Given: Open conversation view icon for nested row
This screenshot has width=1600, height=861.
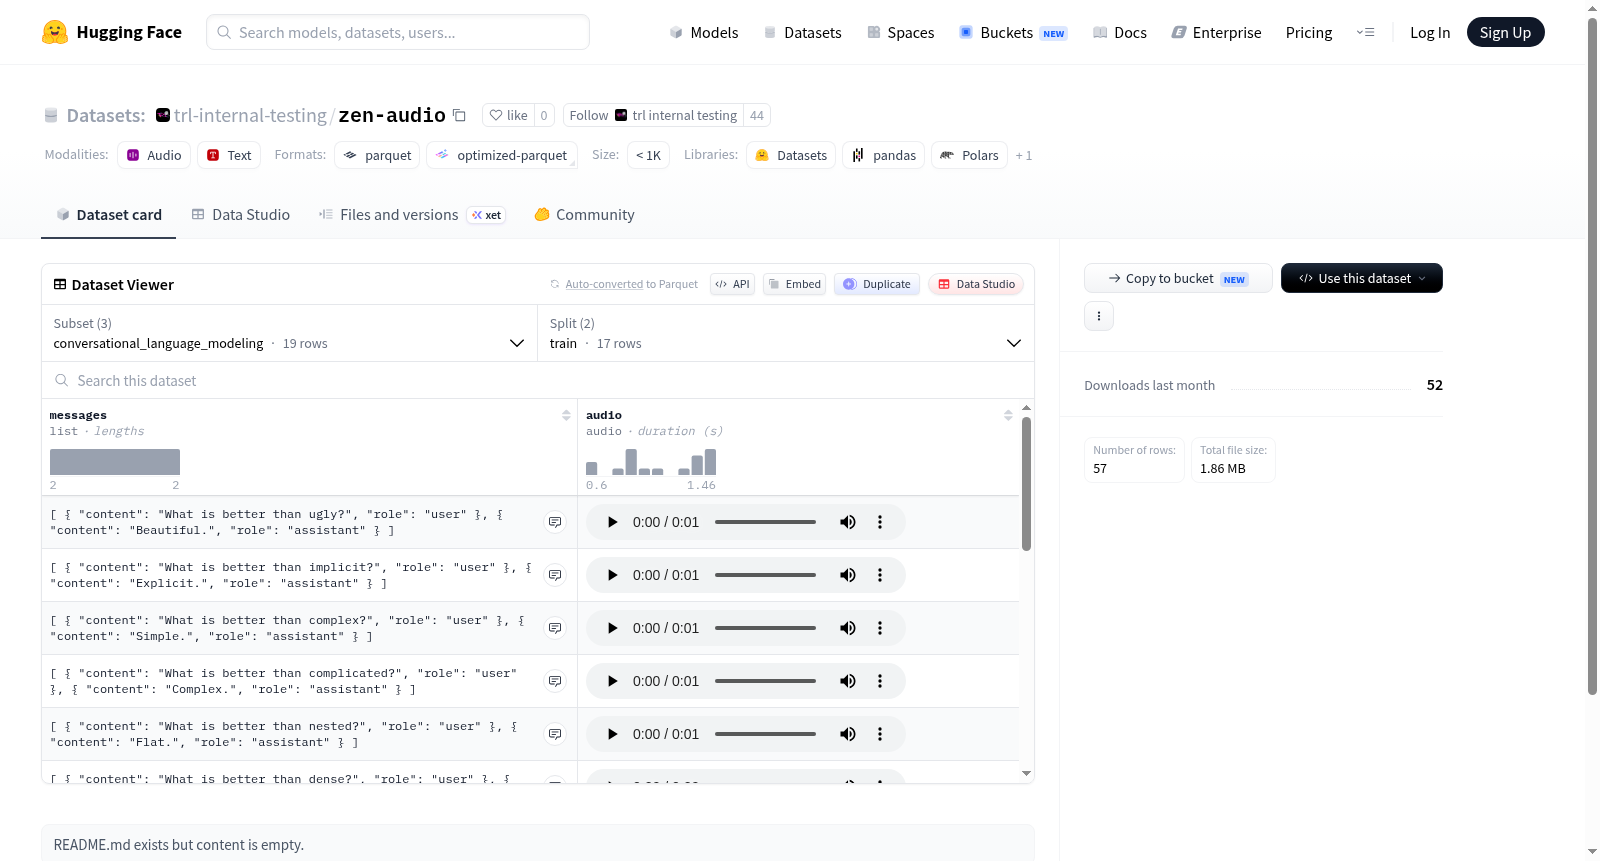Looking at the screenshot, I should (555, 734).
